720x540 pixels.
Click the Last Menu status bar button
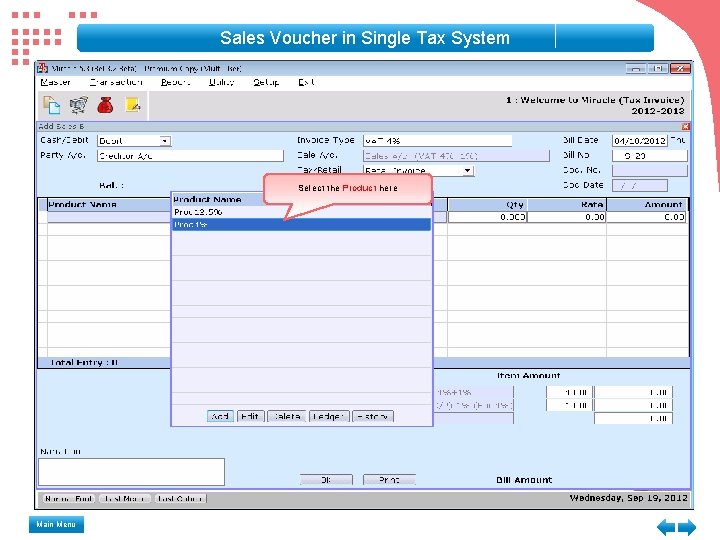click(x=124, y=499)
